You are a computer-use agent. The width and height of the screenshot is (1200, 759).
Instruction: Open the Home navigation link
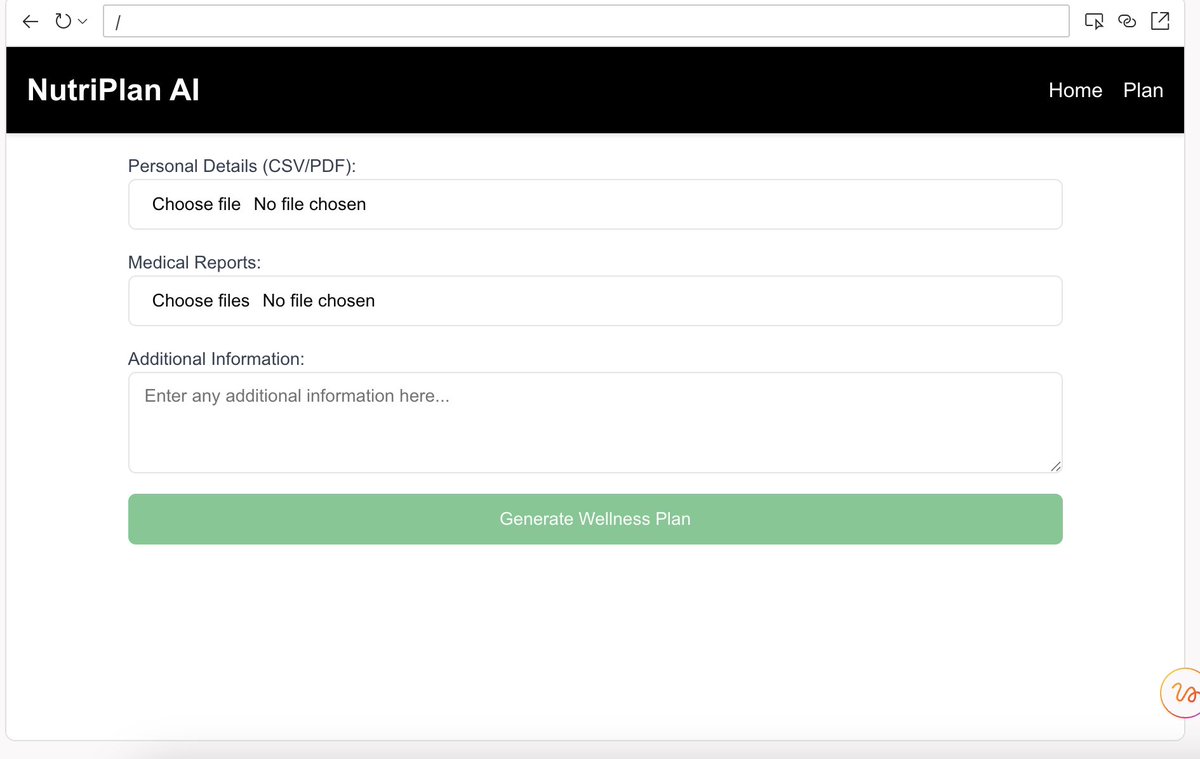click(x=1075, y=90)
